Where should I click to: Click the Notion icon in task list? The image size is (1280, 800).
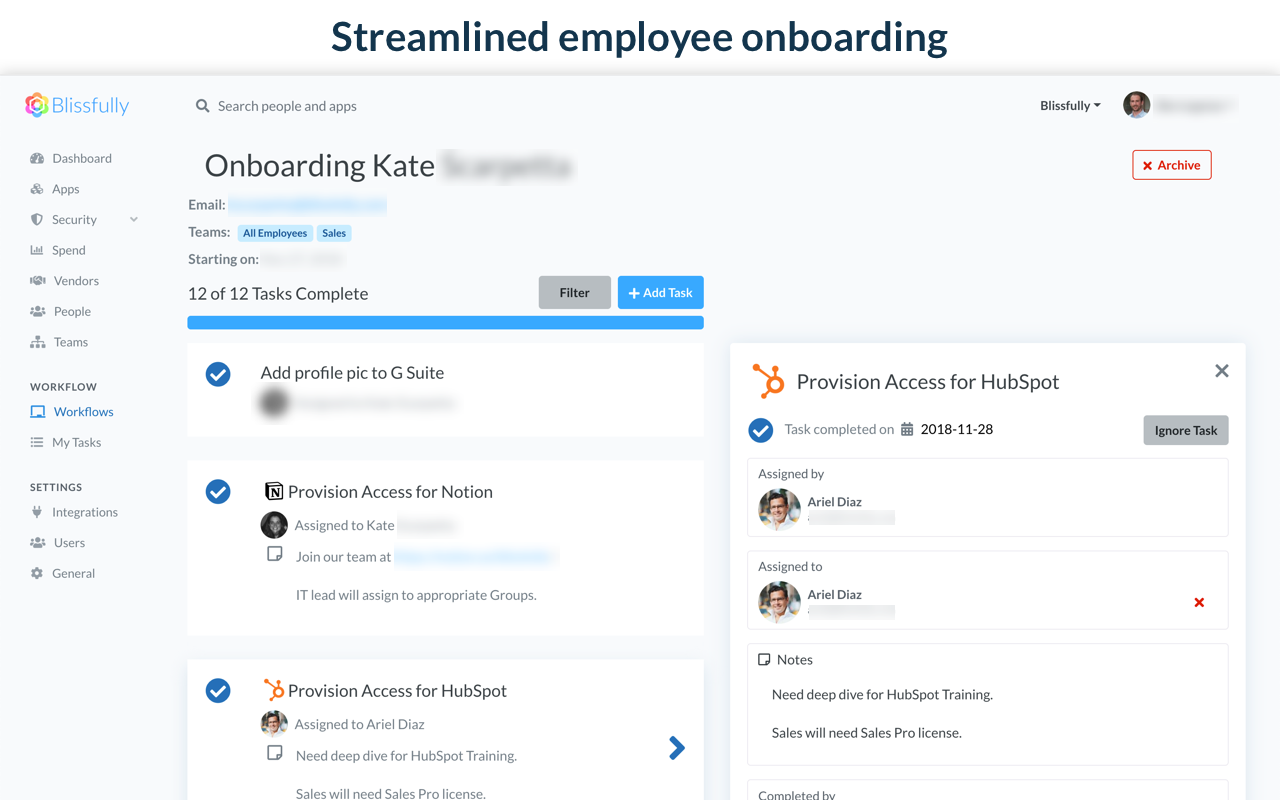273,491
